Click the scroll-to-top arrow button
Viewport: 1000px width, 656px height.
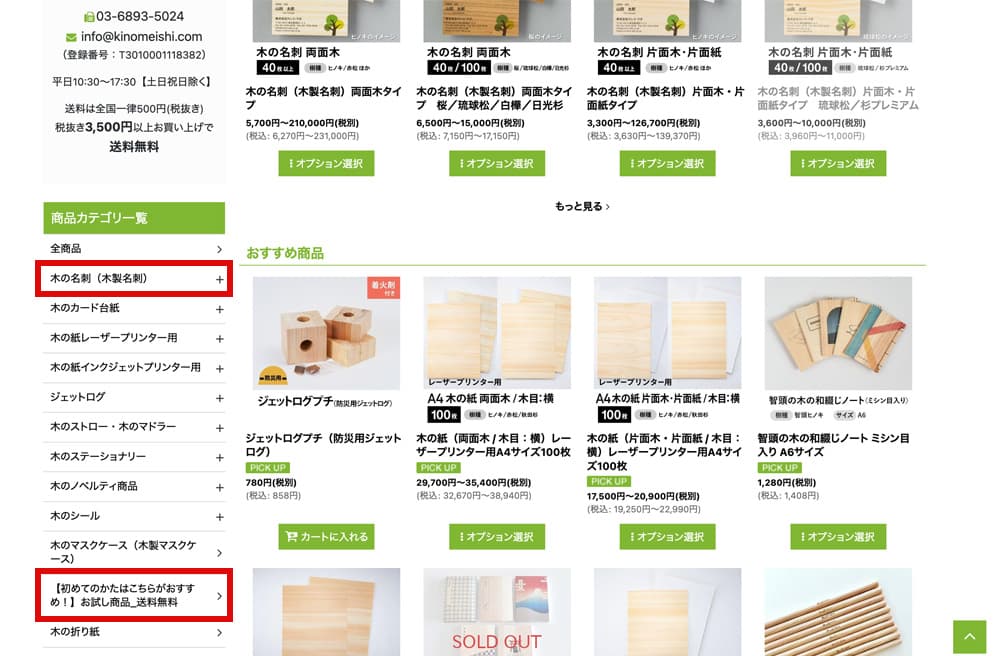click(969, 636)
